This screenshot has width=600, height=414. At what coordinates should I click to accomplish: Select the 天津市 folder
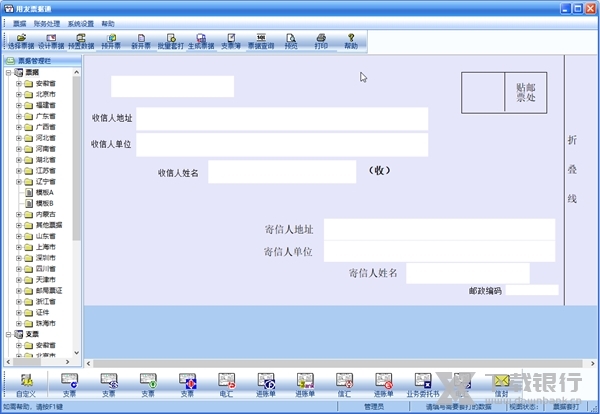[46, 280]
